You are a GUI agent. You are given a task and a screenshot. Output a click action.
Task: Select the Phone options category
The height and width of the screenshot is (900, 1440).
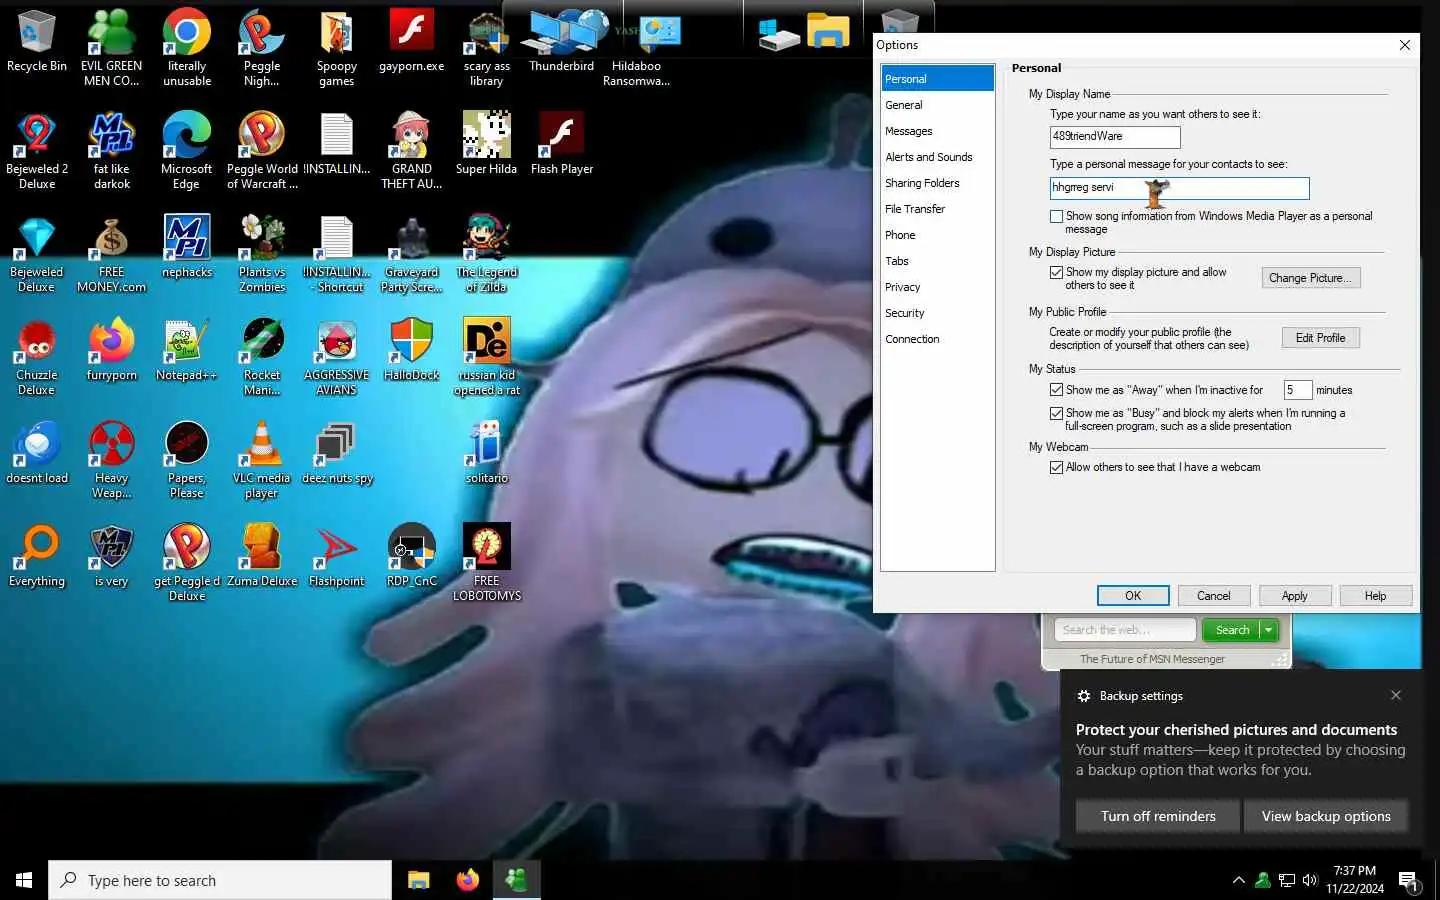point(937,235)
